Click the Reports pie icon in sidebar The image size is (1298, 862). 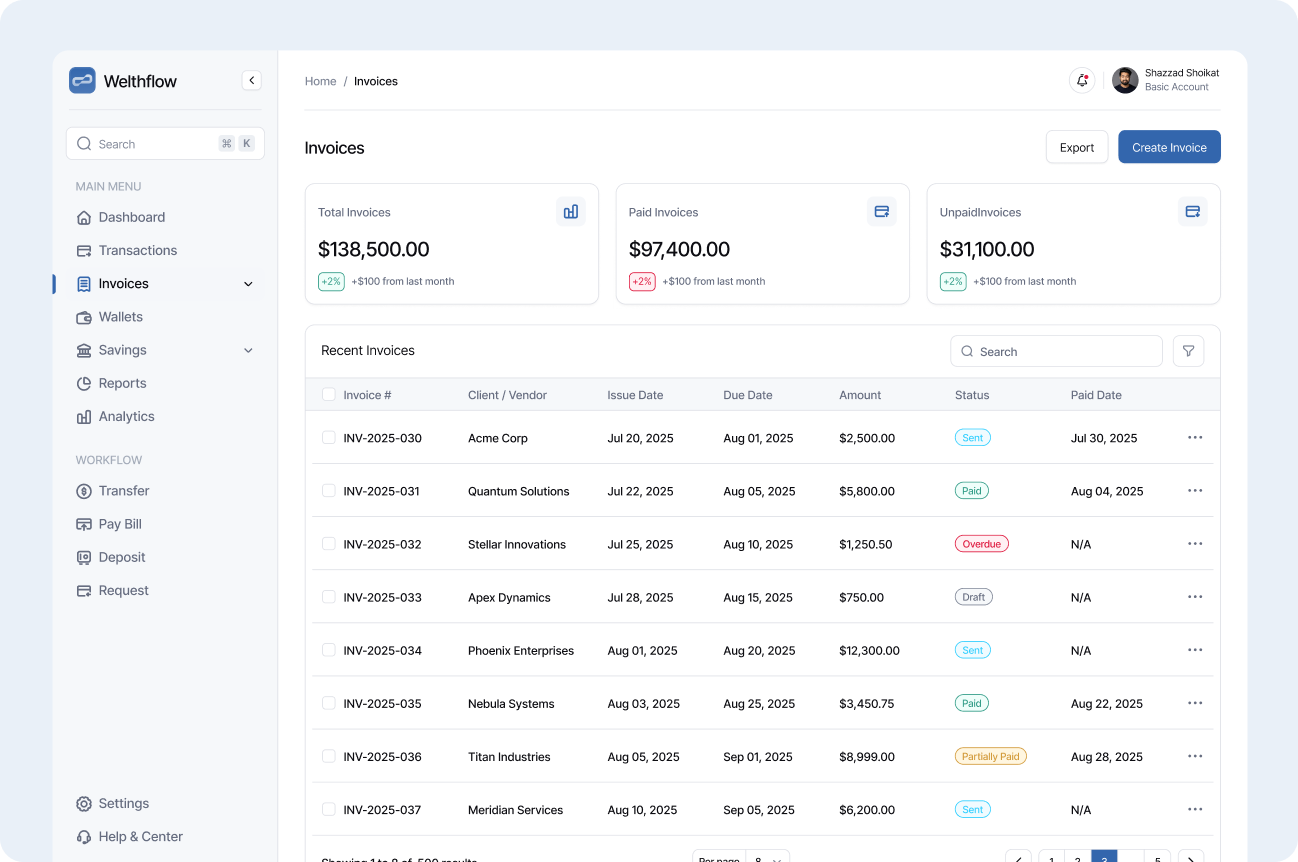[x=84, y=383]
